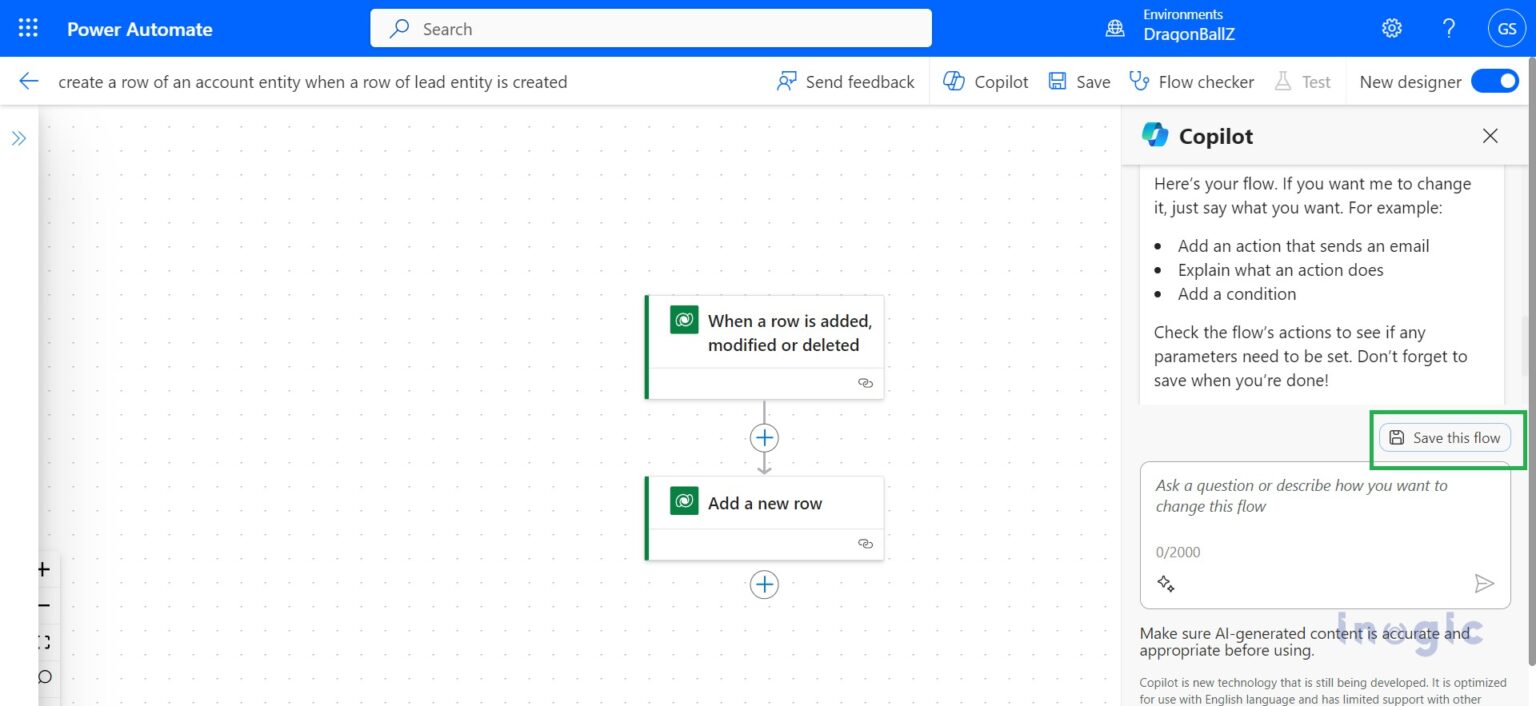
Task: Zoom in using the plus icon
Action: pyautogui.click(x=42, y=569)
